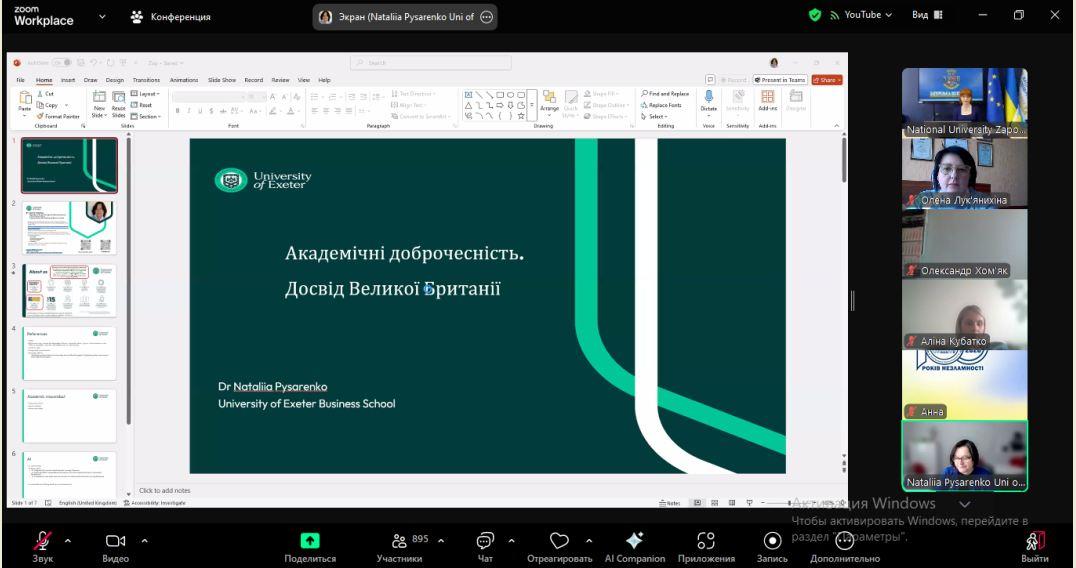Select Nataliia Pysarenko's video thumbnail
The image size is (1076, 568).
click(964, 456)
